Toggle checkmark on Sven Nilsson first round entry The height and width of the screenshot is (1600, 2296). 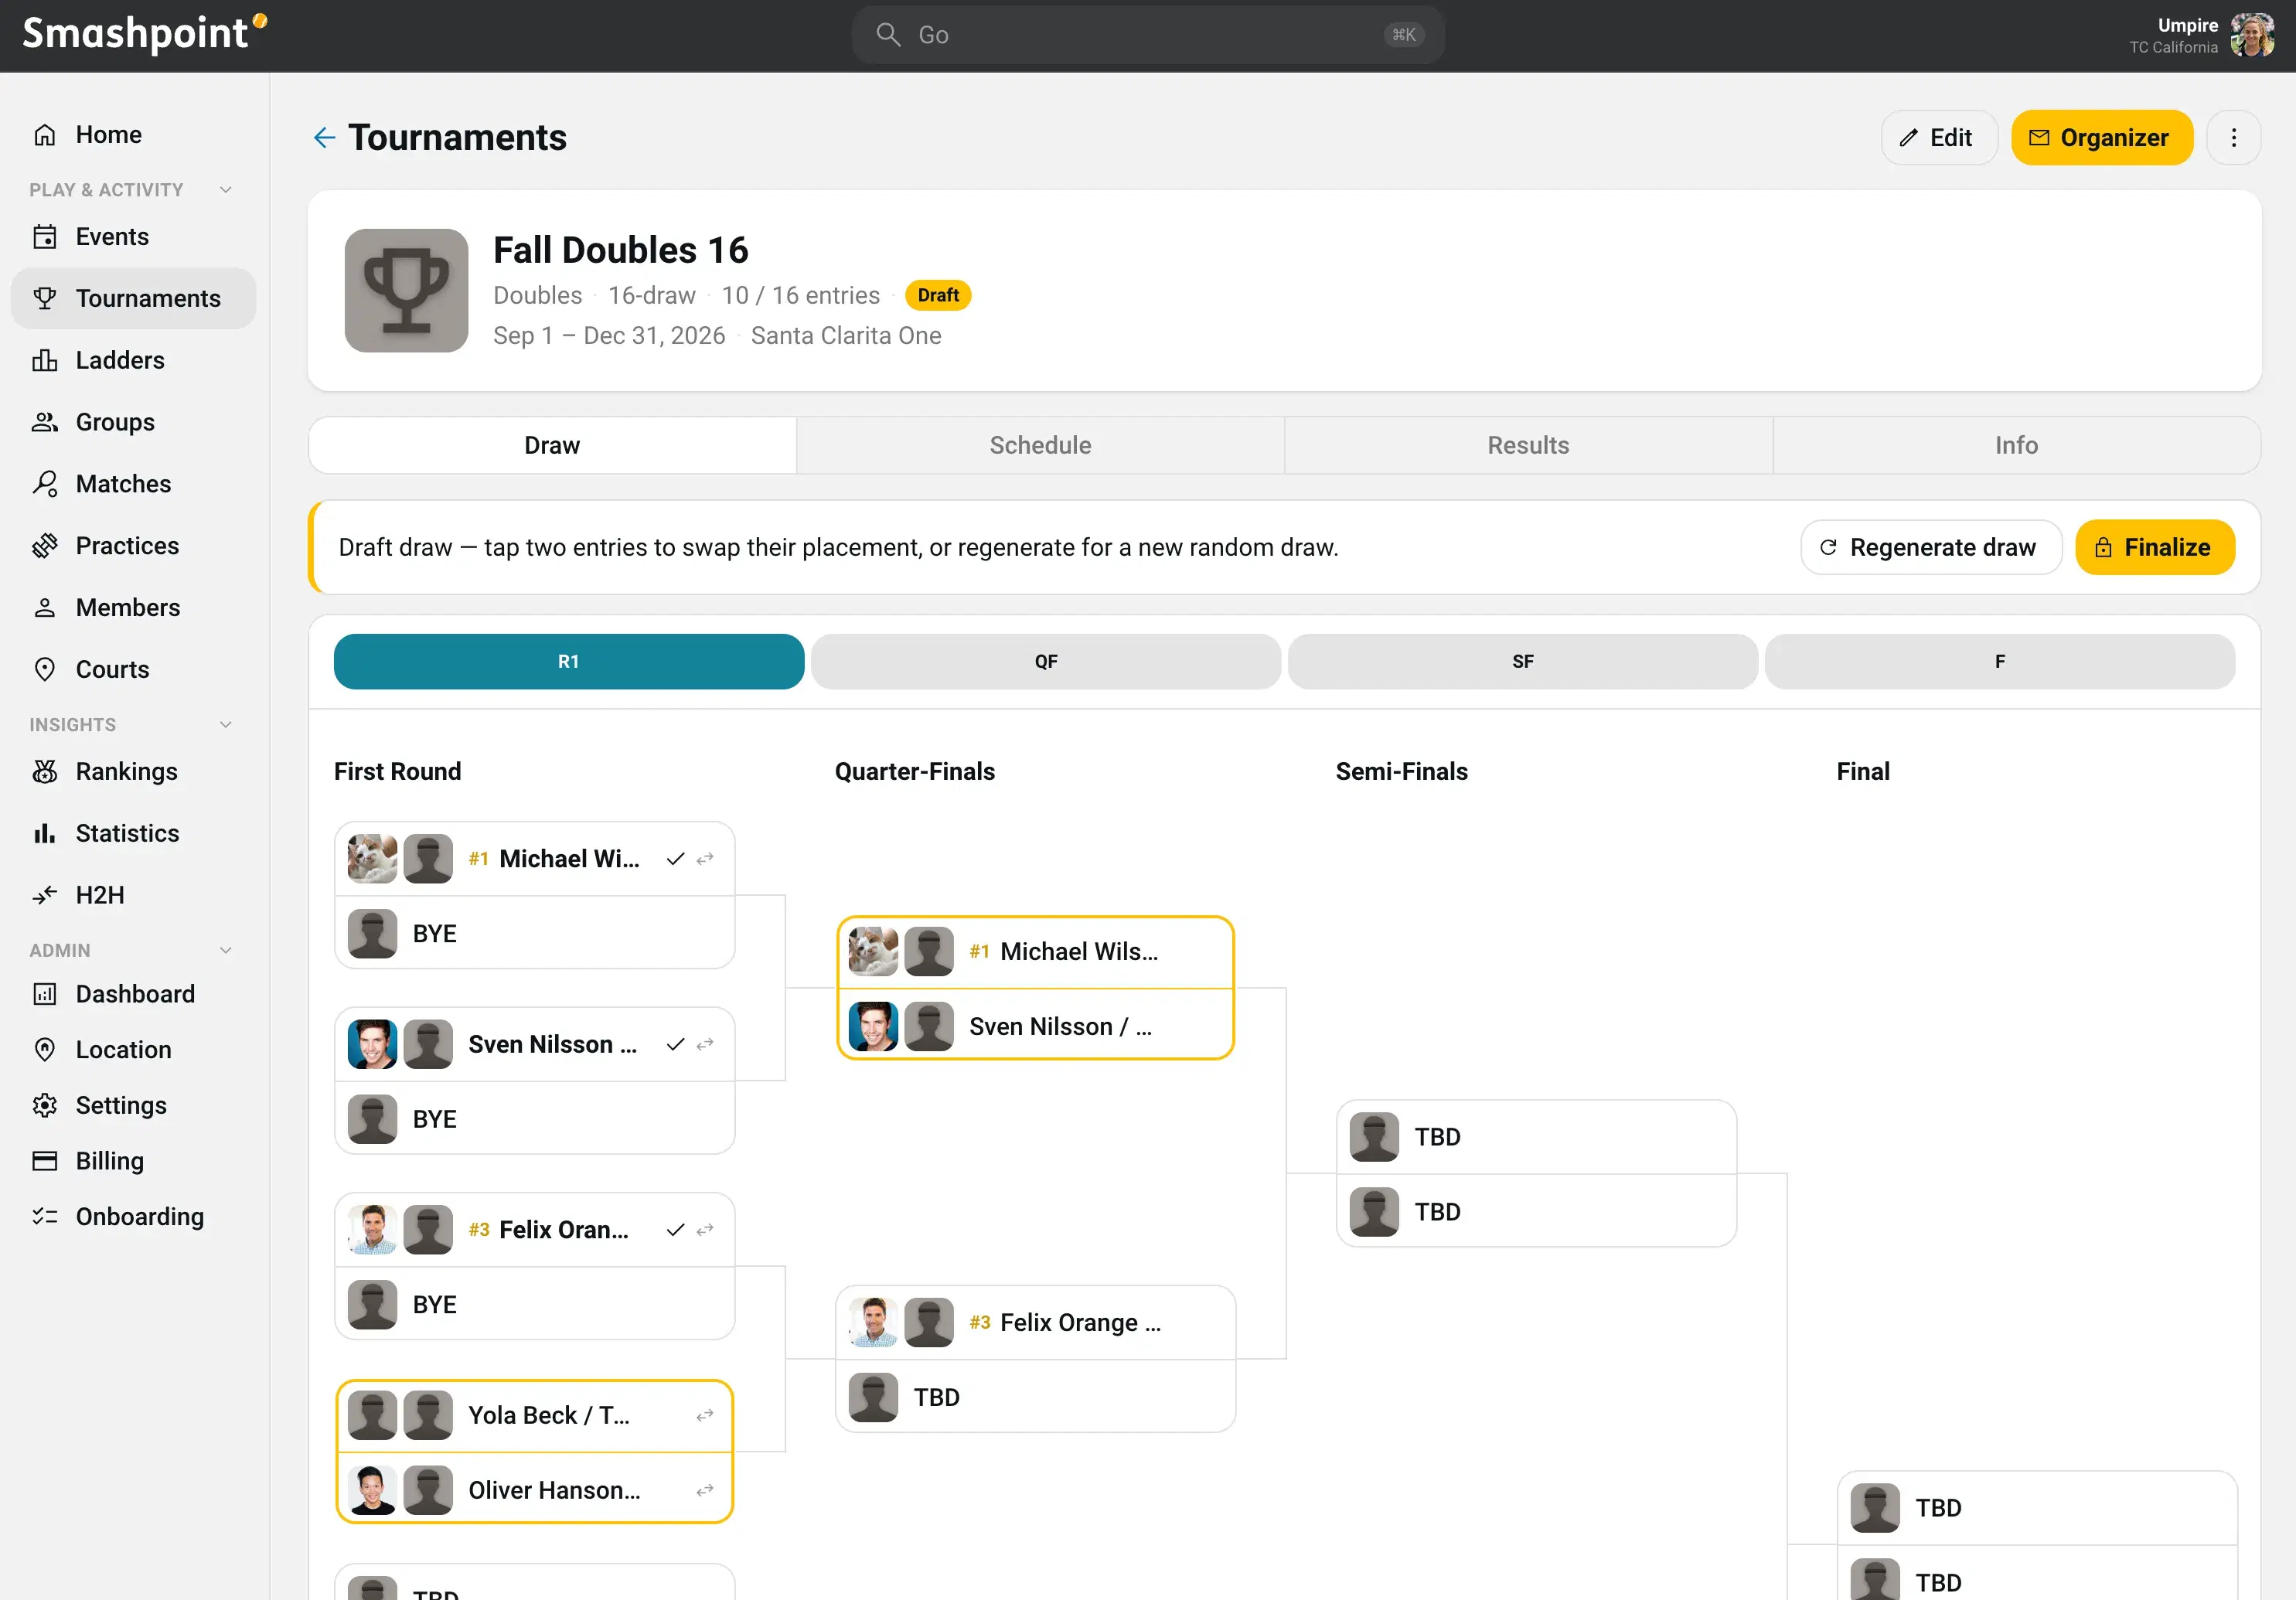(676, 1045)
